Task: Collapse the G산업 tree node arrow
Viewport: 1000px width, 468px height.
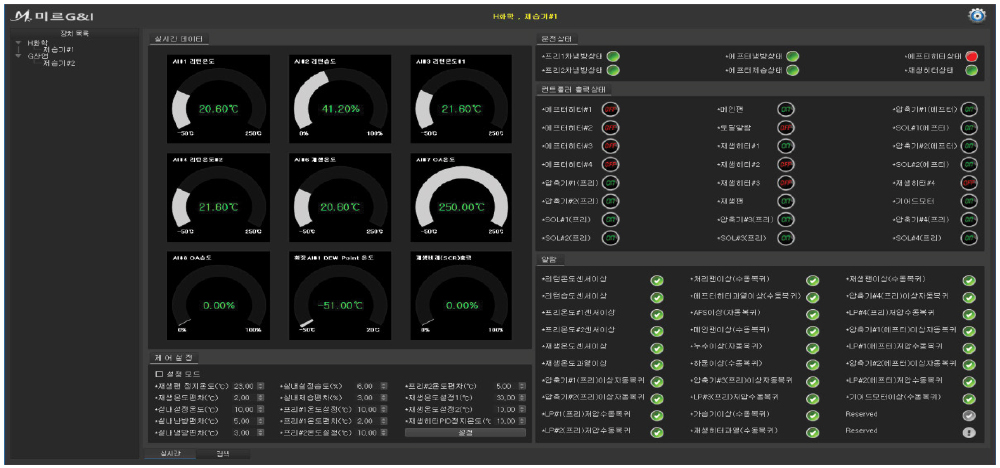Action: pyautogui.click(x=18, y=55)
